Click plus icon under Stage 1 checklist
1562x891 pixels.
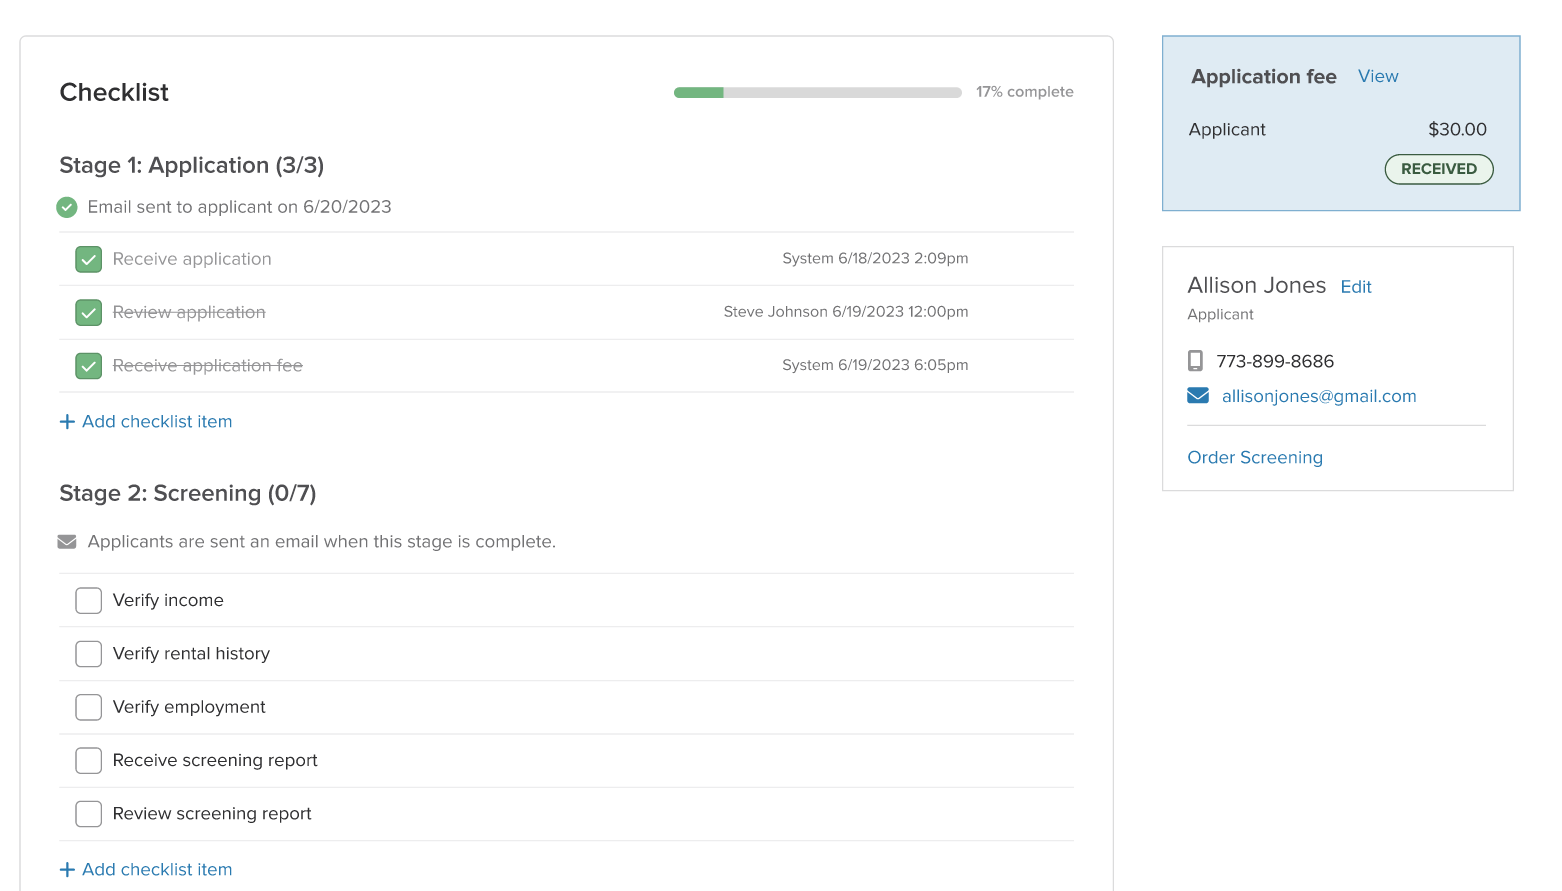67,421
